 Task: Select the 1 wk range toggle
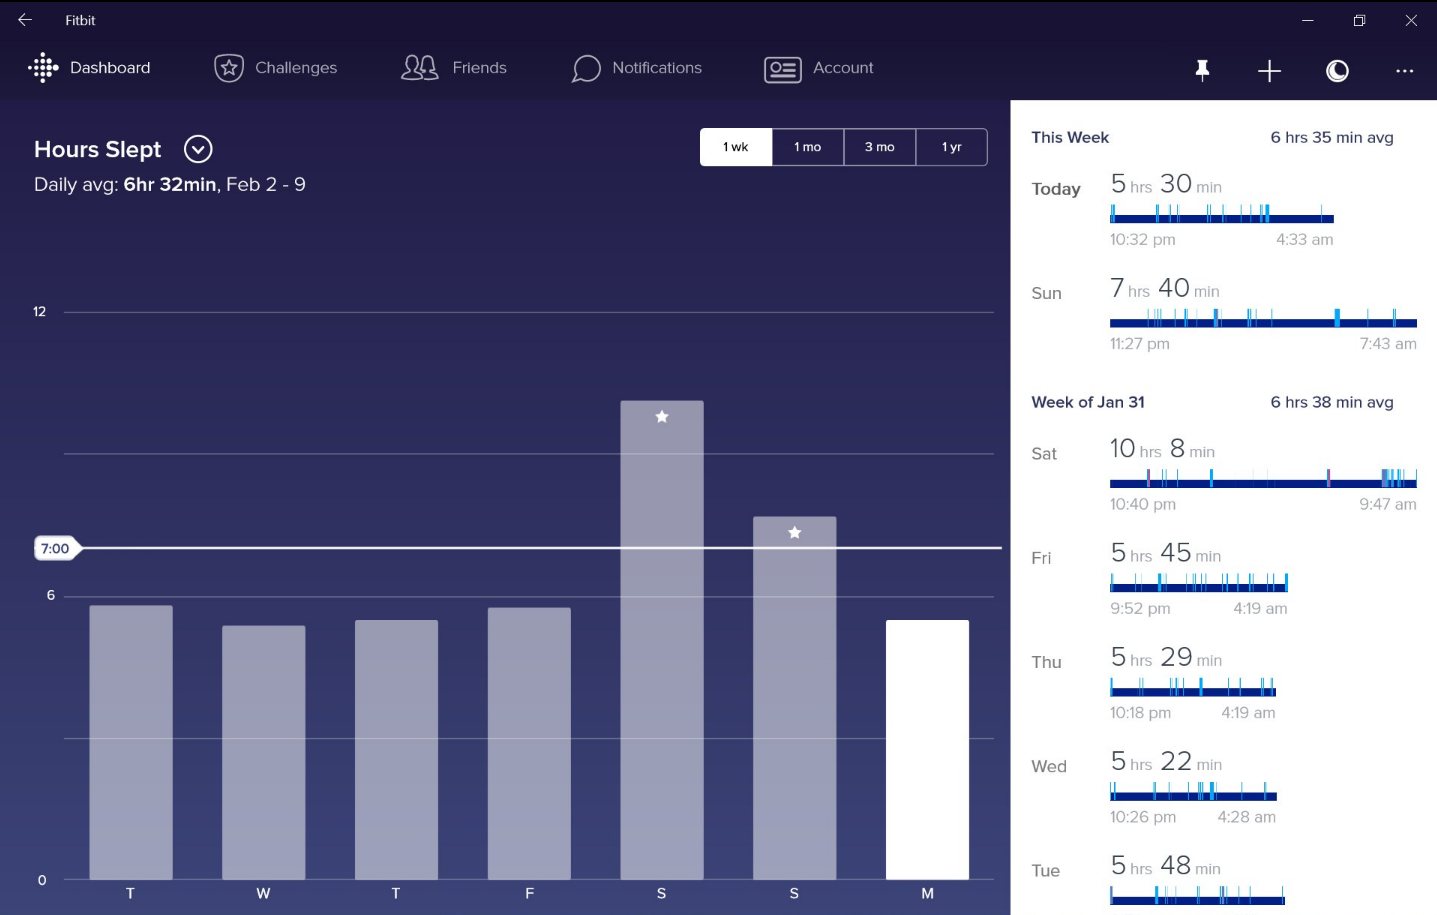pyautogui.click(x=736, y=147)
